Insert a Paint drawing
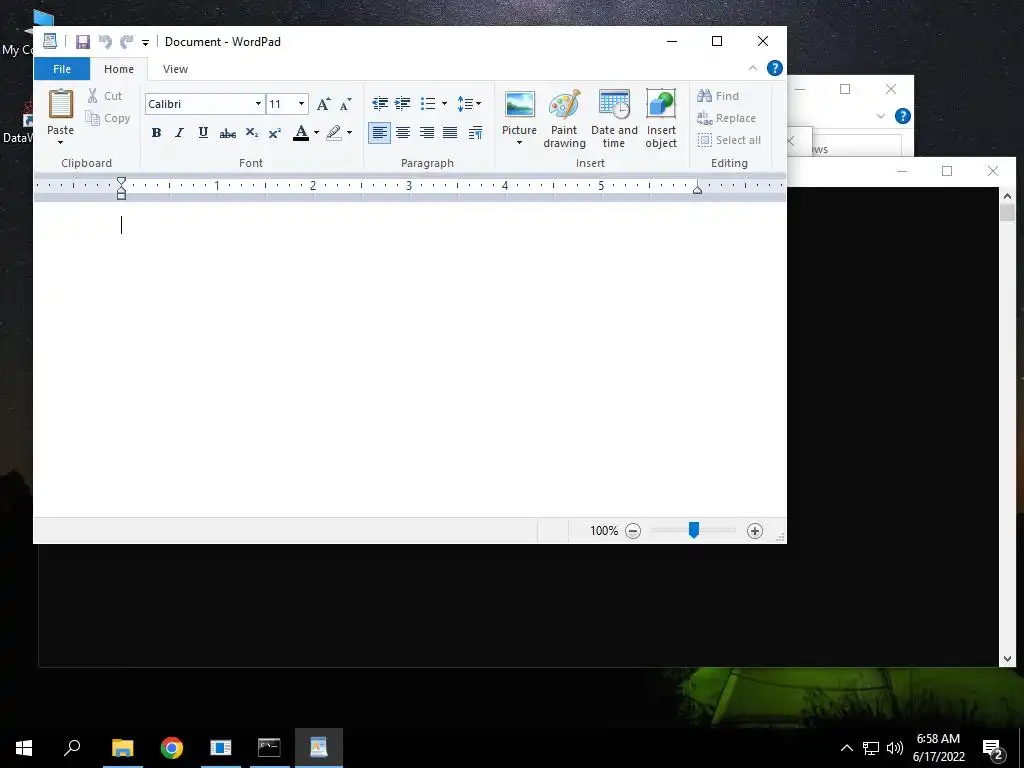The width and height of the screenshot is (1024, 768). pos(564,119)
